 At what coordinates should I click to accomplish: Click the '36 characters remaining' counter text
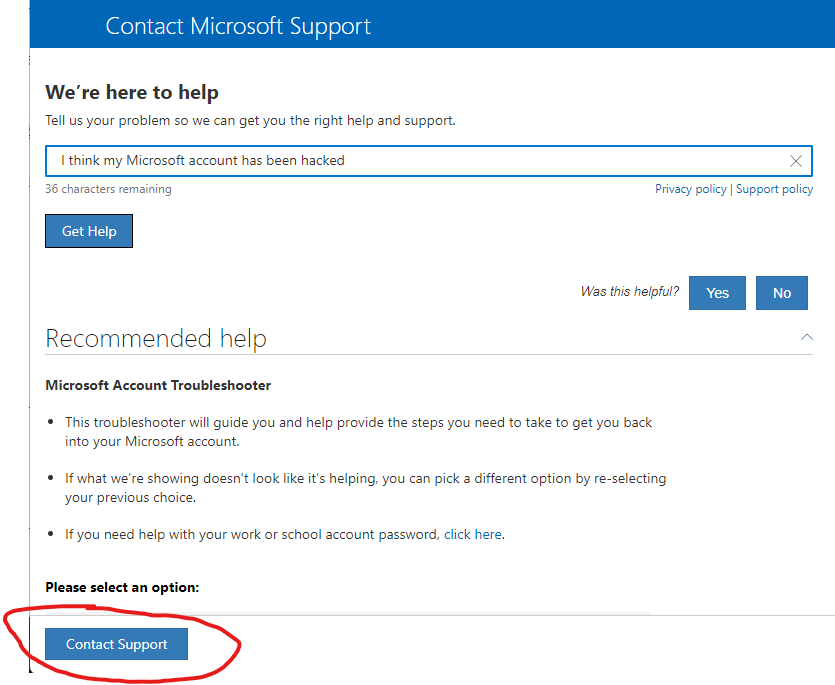(x=109, y=189)
